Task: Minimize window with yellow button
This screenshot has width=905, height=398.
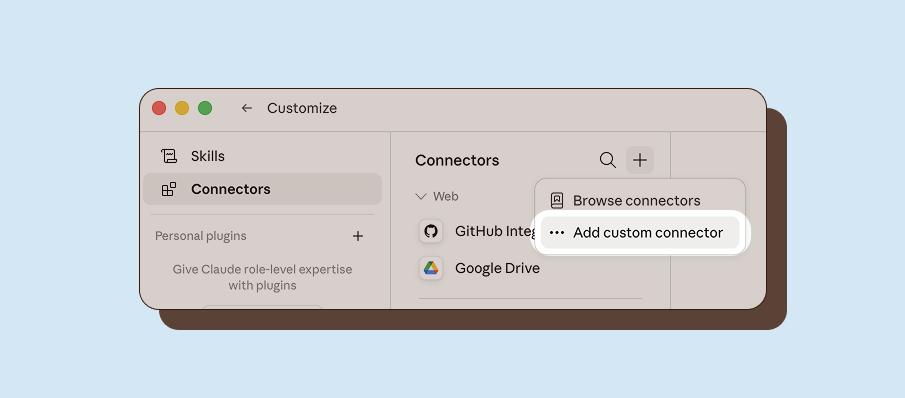Action: point(182,108)
